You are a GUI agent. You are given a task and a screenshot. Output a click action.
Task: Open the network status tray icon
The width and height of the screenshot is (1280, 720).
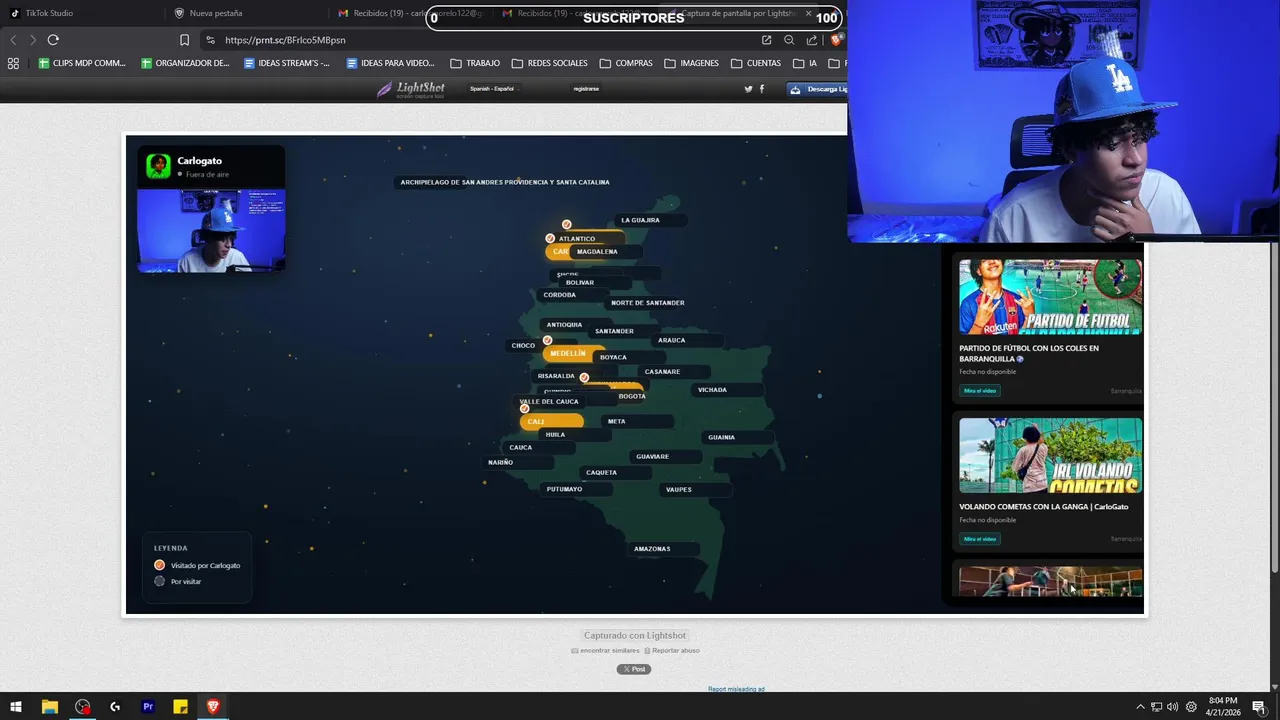click(x=1156, y=706)
